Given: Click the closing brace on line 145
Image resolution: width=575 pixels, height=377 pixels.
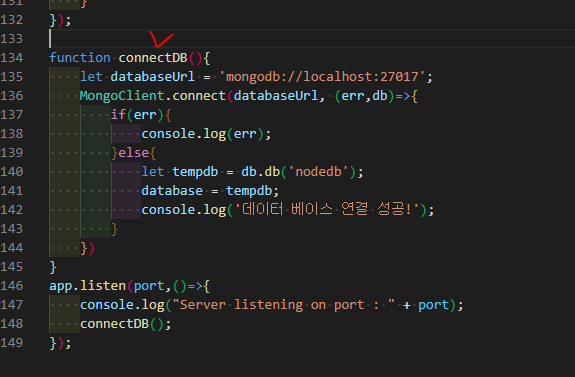Looking at the screenshot, I should click(53, 267).
